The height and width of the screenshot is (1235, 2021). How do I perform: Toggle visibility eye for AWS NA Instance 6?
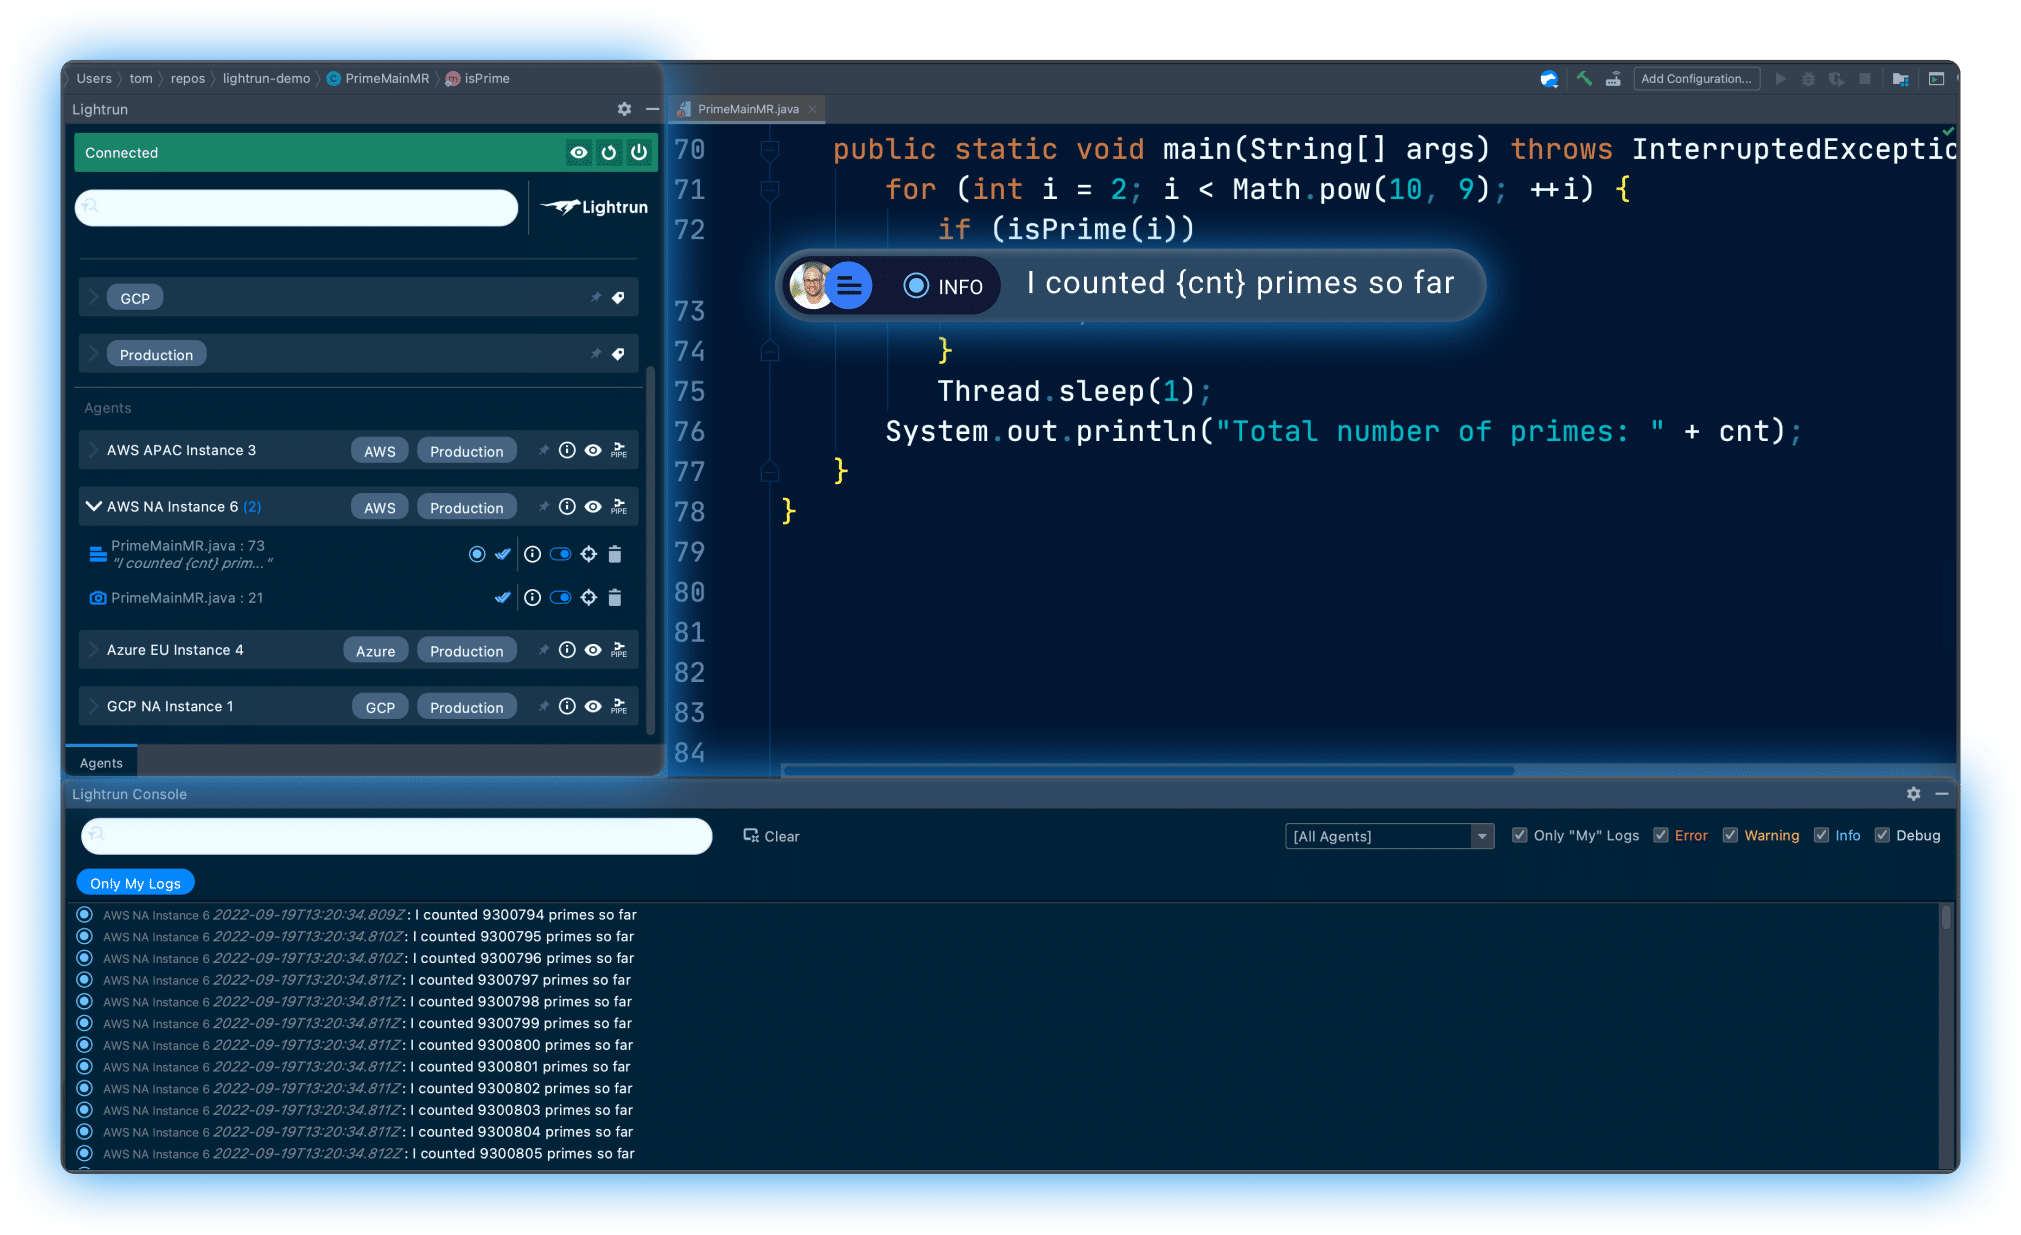(x=593, y=506)
